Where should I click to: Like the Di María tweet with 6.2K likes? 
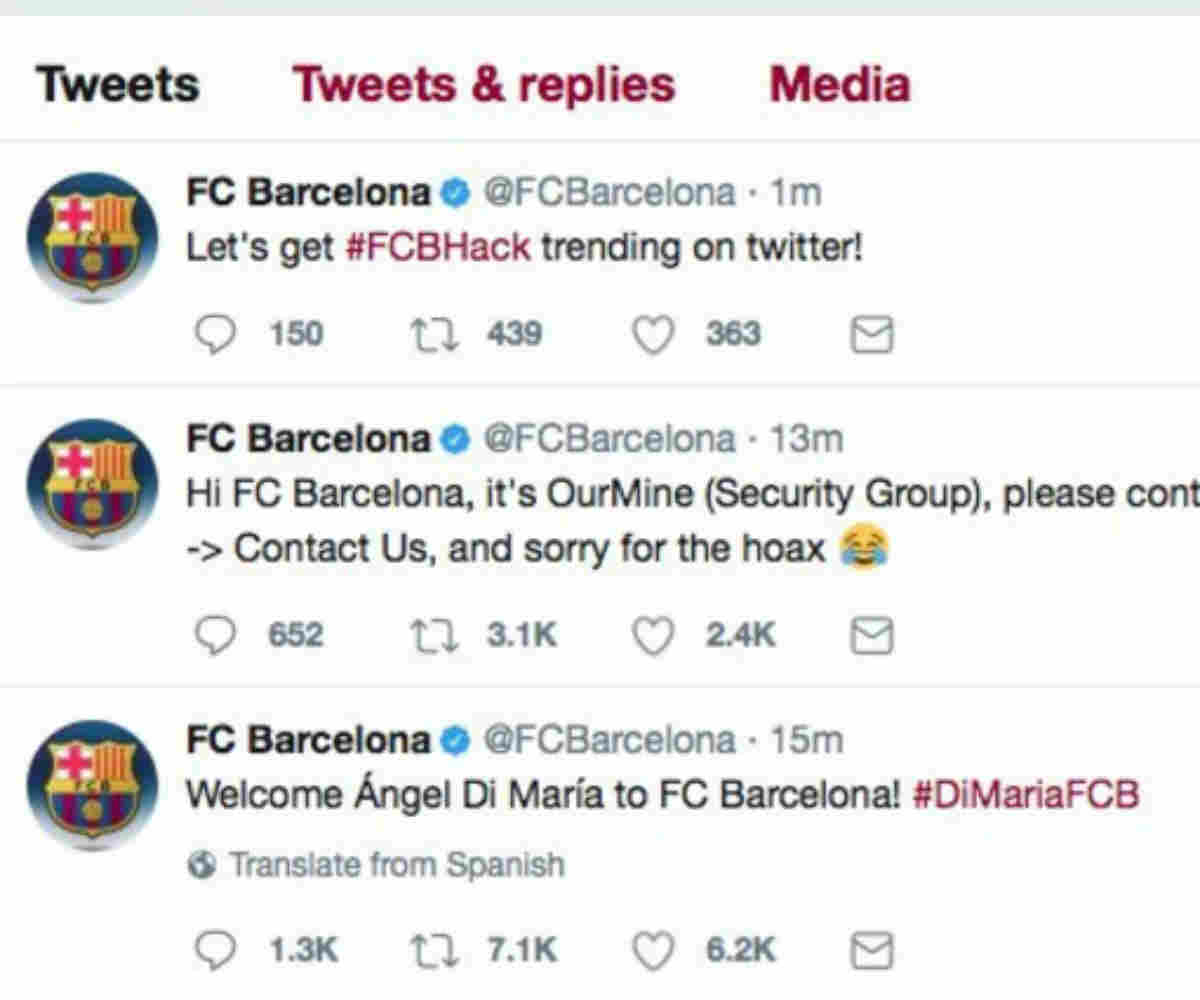click(x=655, y=950)
